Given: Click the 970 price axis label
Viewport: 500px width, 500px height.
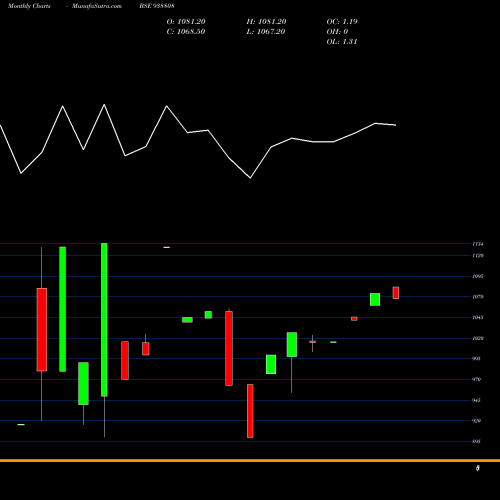Looking at the screenshot, I should (x=477, y=379).
